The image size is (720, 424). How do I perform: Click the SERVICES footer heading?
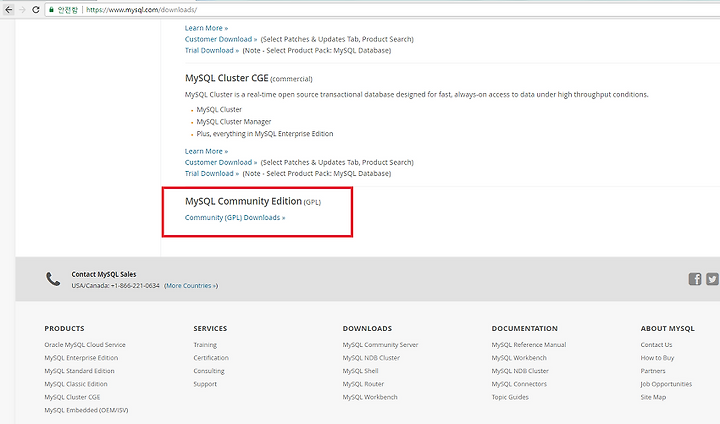[210, 328]
